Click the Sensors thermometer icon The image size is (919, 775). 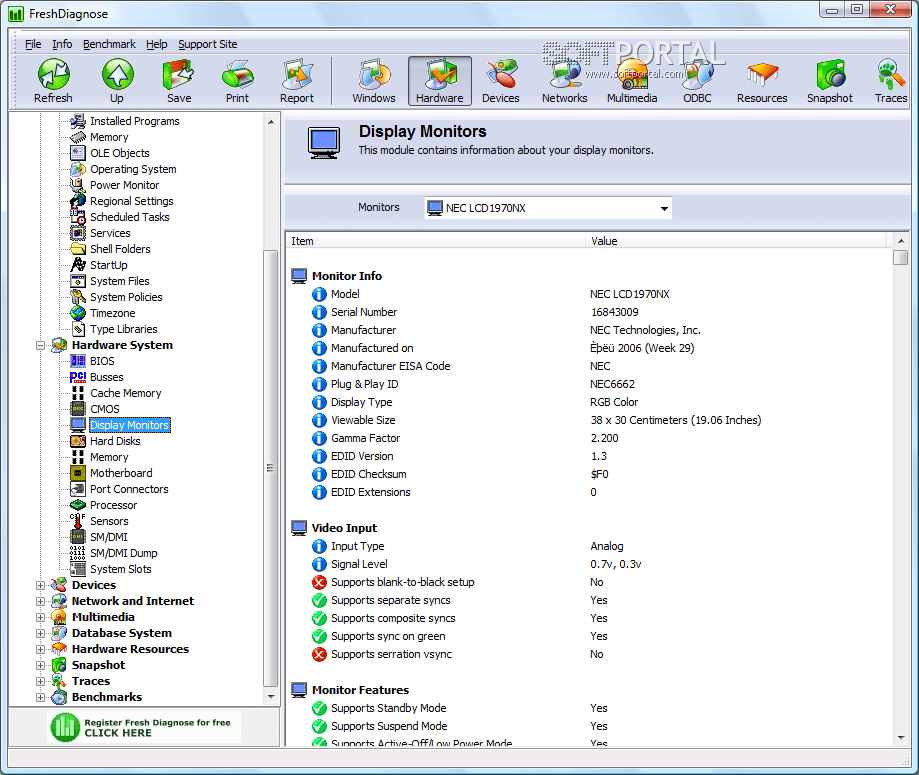[78, 521]
